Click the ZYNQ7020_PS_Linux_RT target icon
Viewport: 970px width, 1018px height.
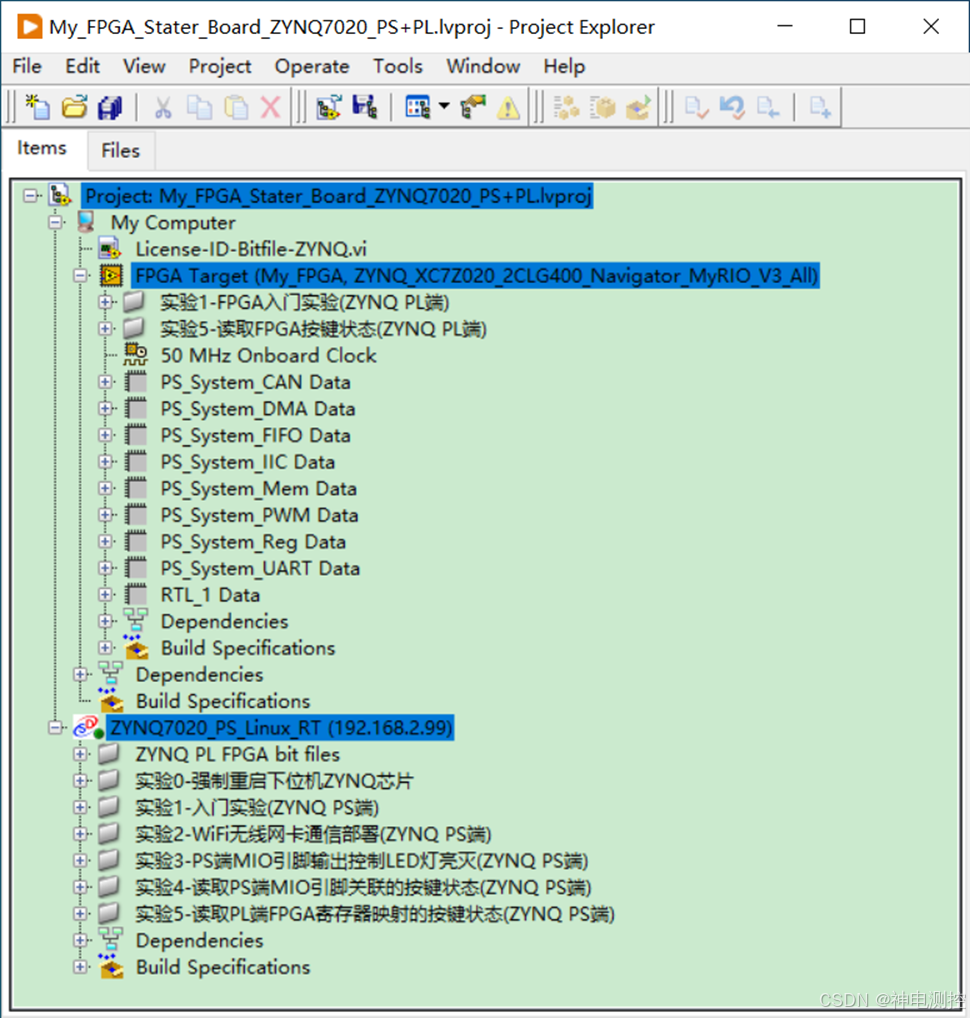[x=89, y=727]
